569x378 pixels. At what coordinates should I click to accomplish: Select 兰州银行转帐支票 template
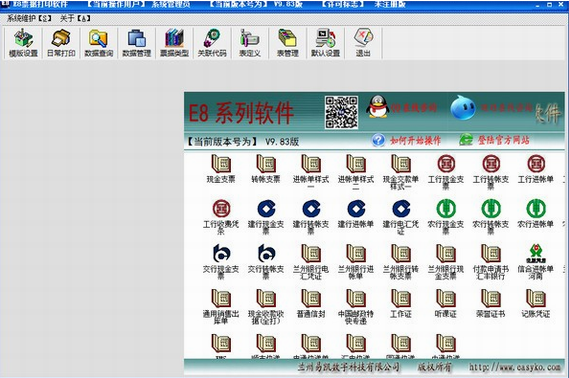click(x=401, y=262)
